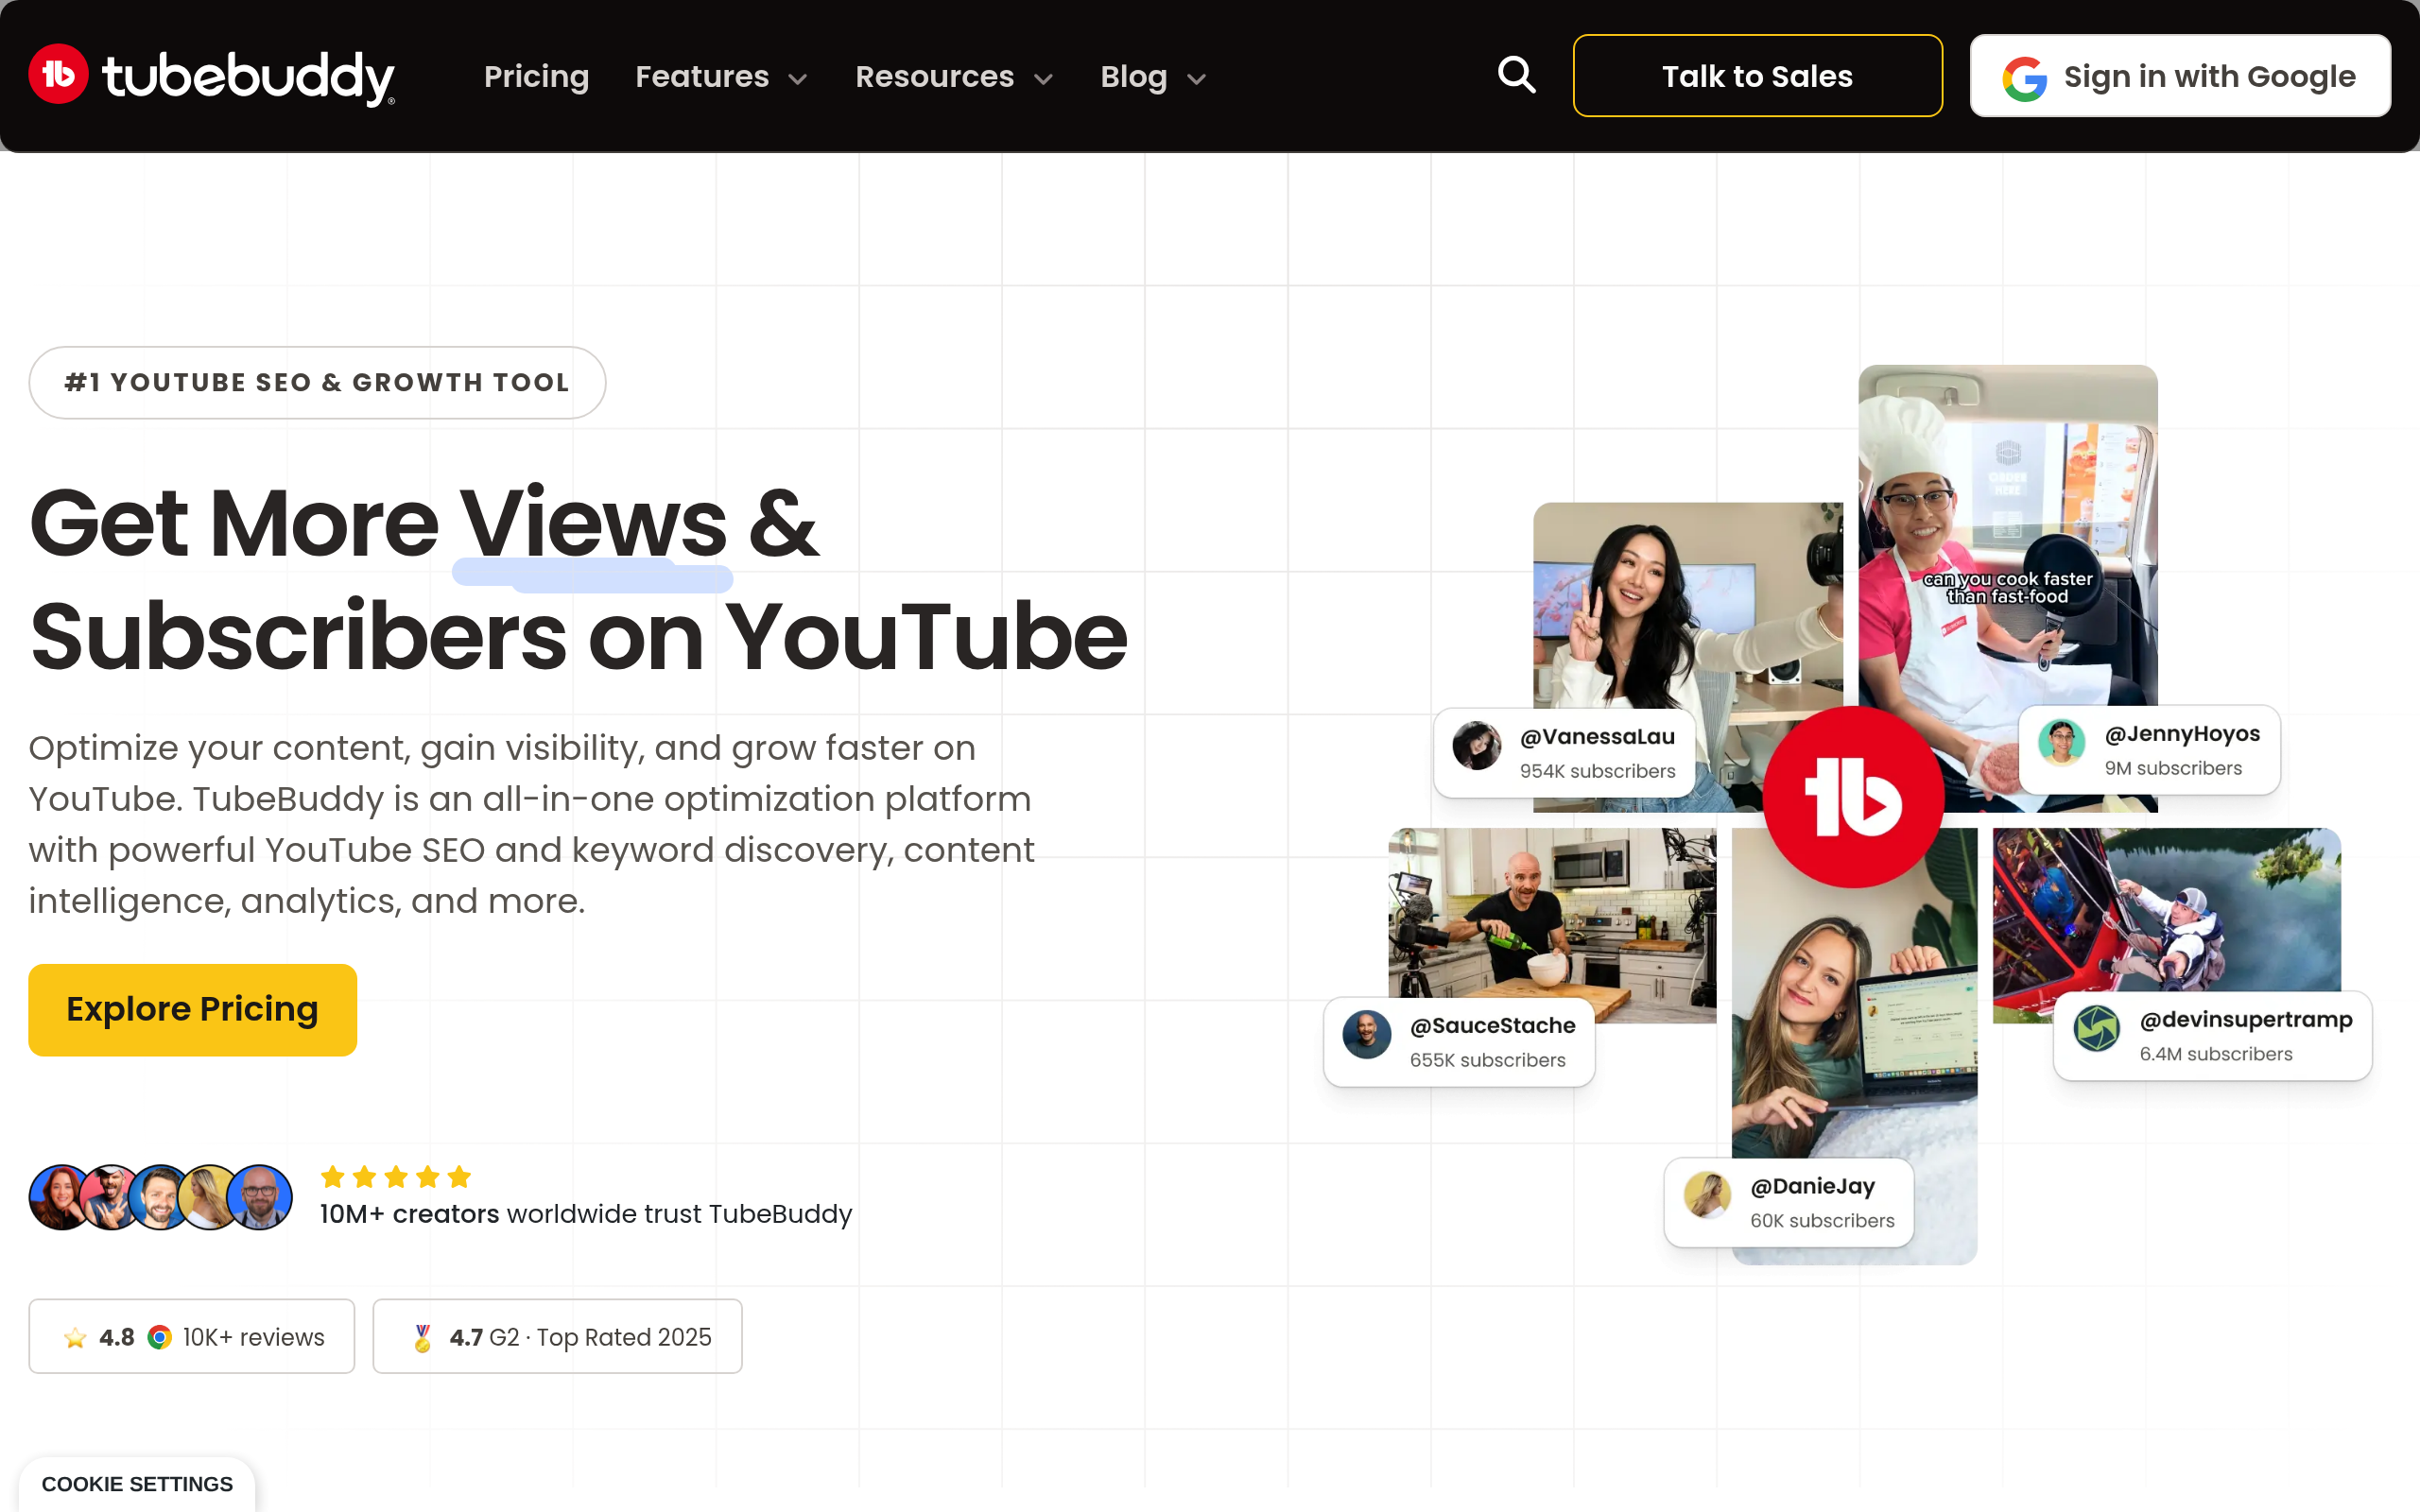Viewport: 2420px width, 1512px height.
Task: Open the Blog menu
Action: [1153, 77]
